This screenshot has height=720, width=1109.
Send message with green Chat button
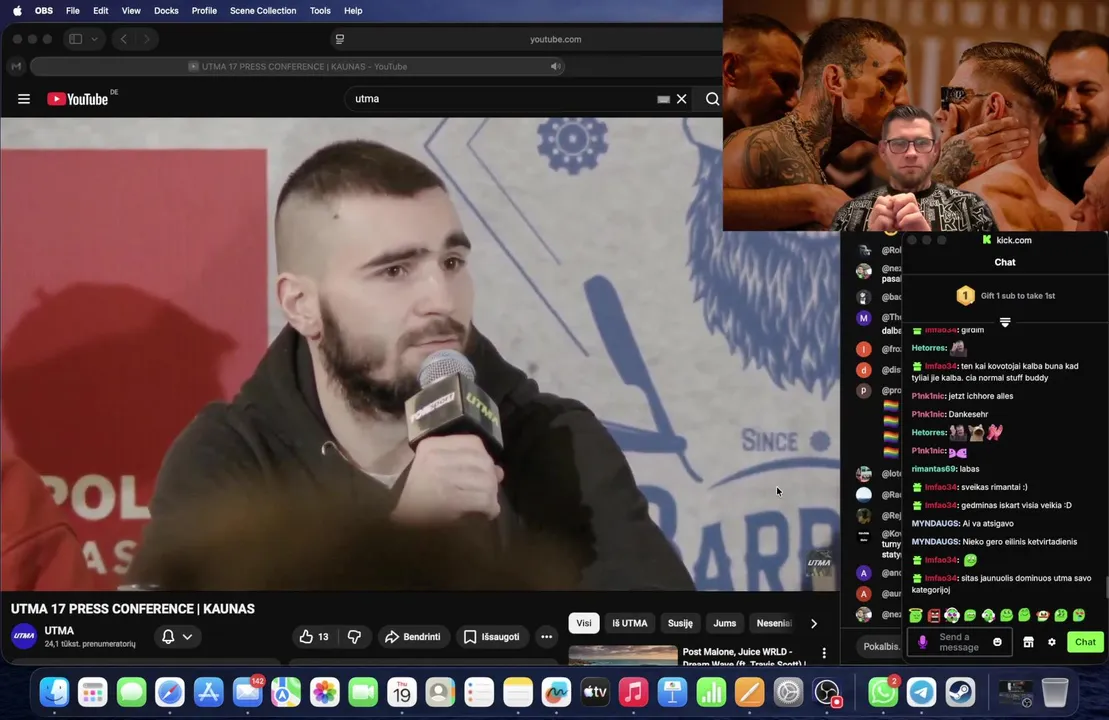tap(1086, 642)
